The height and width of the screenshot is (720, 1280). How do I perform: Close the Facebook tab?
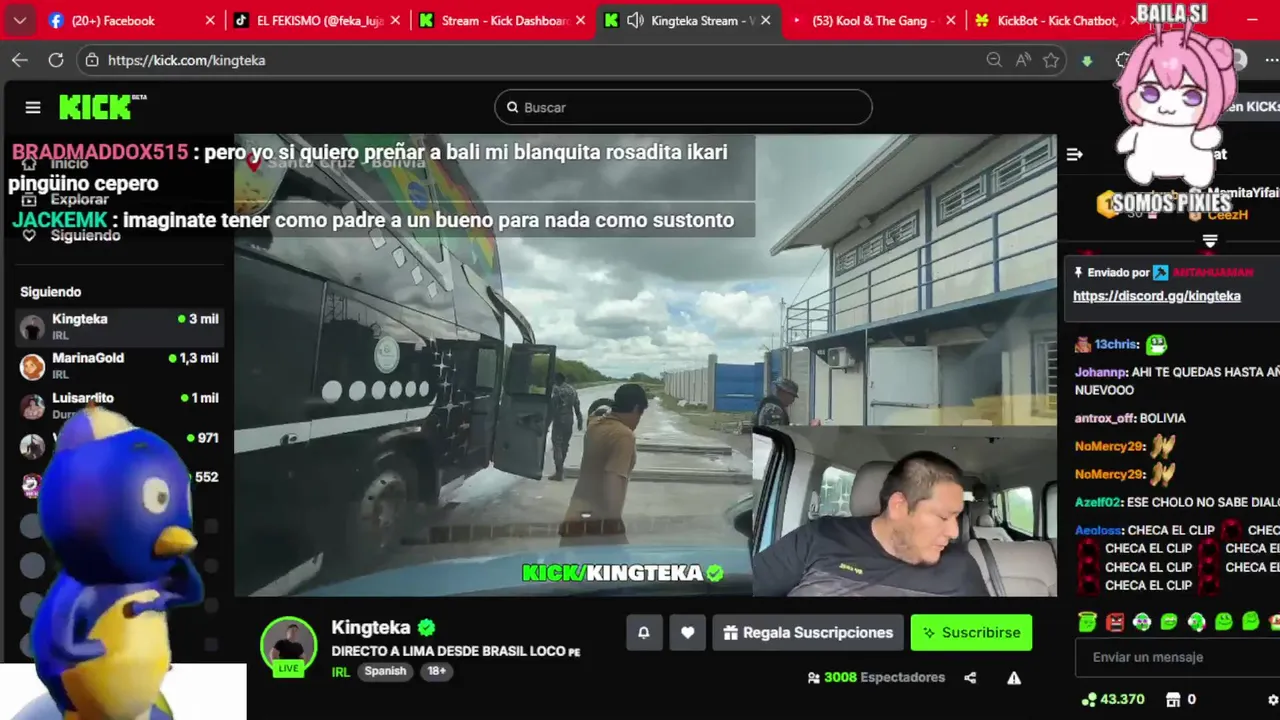pyautogui.click(x=210, y=20)
